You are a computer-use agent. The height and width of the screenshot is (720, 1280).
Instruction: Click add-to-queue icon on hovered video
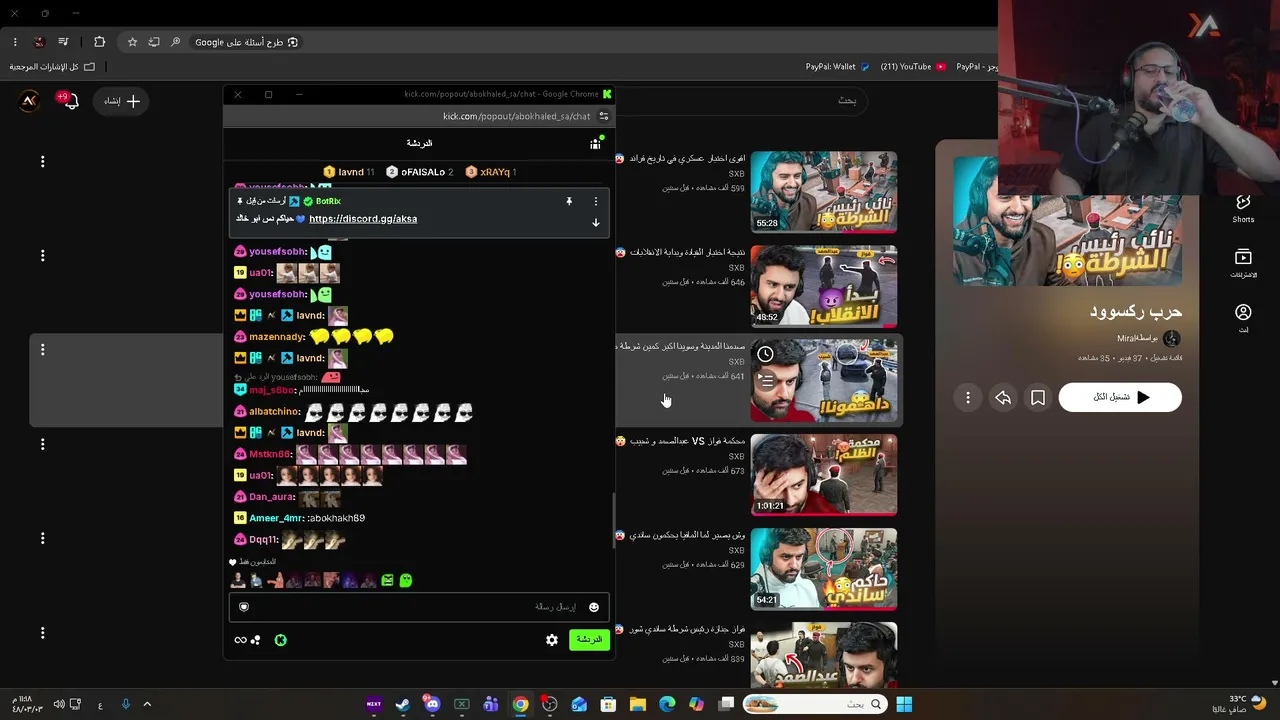[x=765, y=380]
